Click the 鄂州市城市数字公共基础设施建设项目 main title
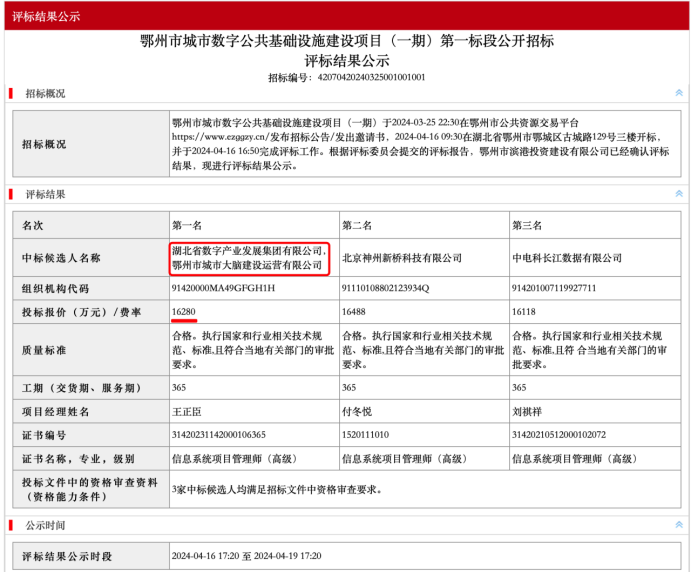 tap(347, 41)
